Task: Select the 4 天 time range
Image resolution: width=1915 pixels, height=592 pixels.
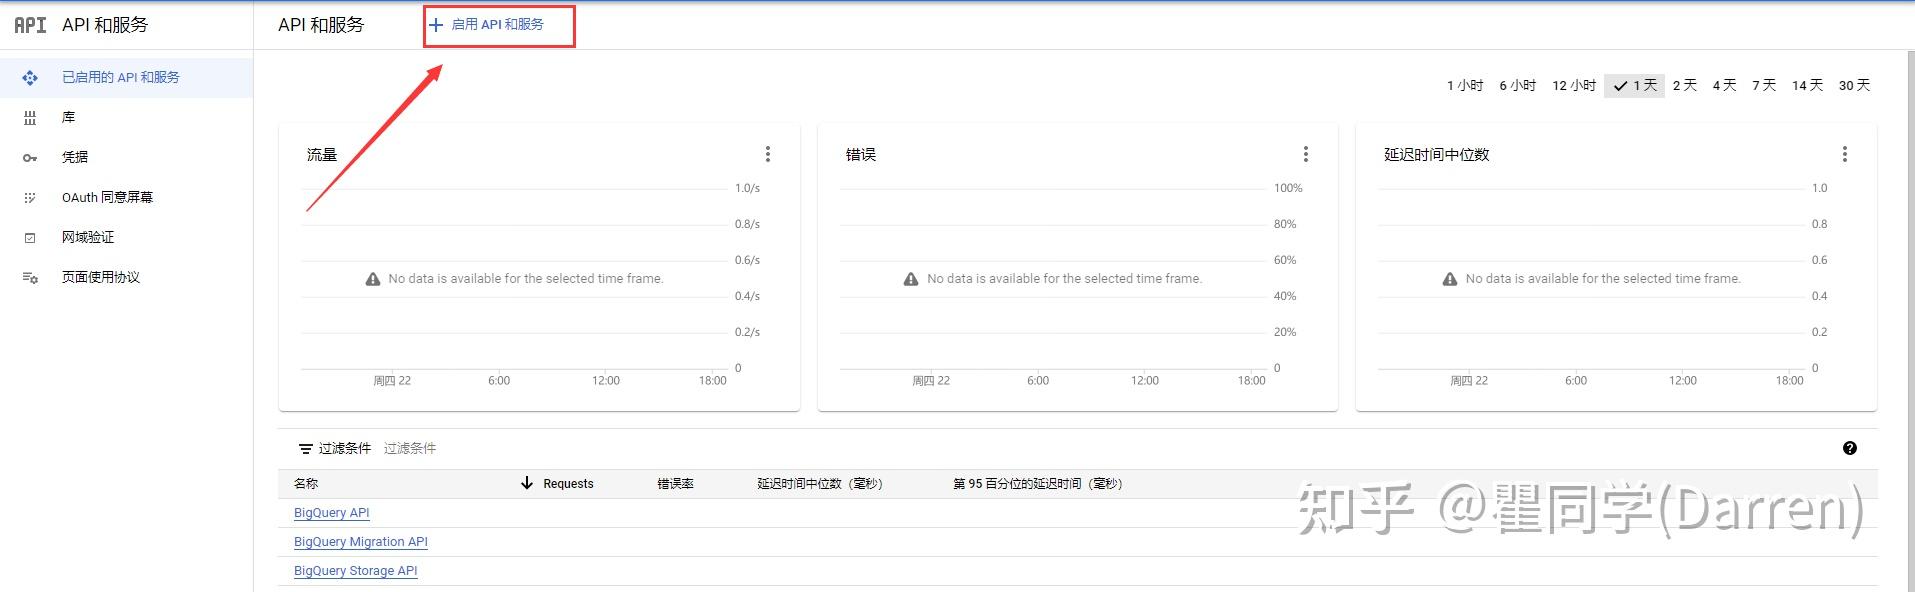Action: (1724, 86)
